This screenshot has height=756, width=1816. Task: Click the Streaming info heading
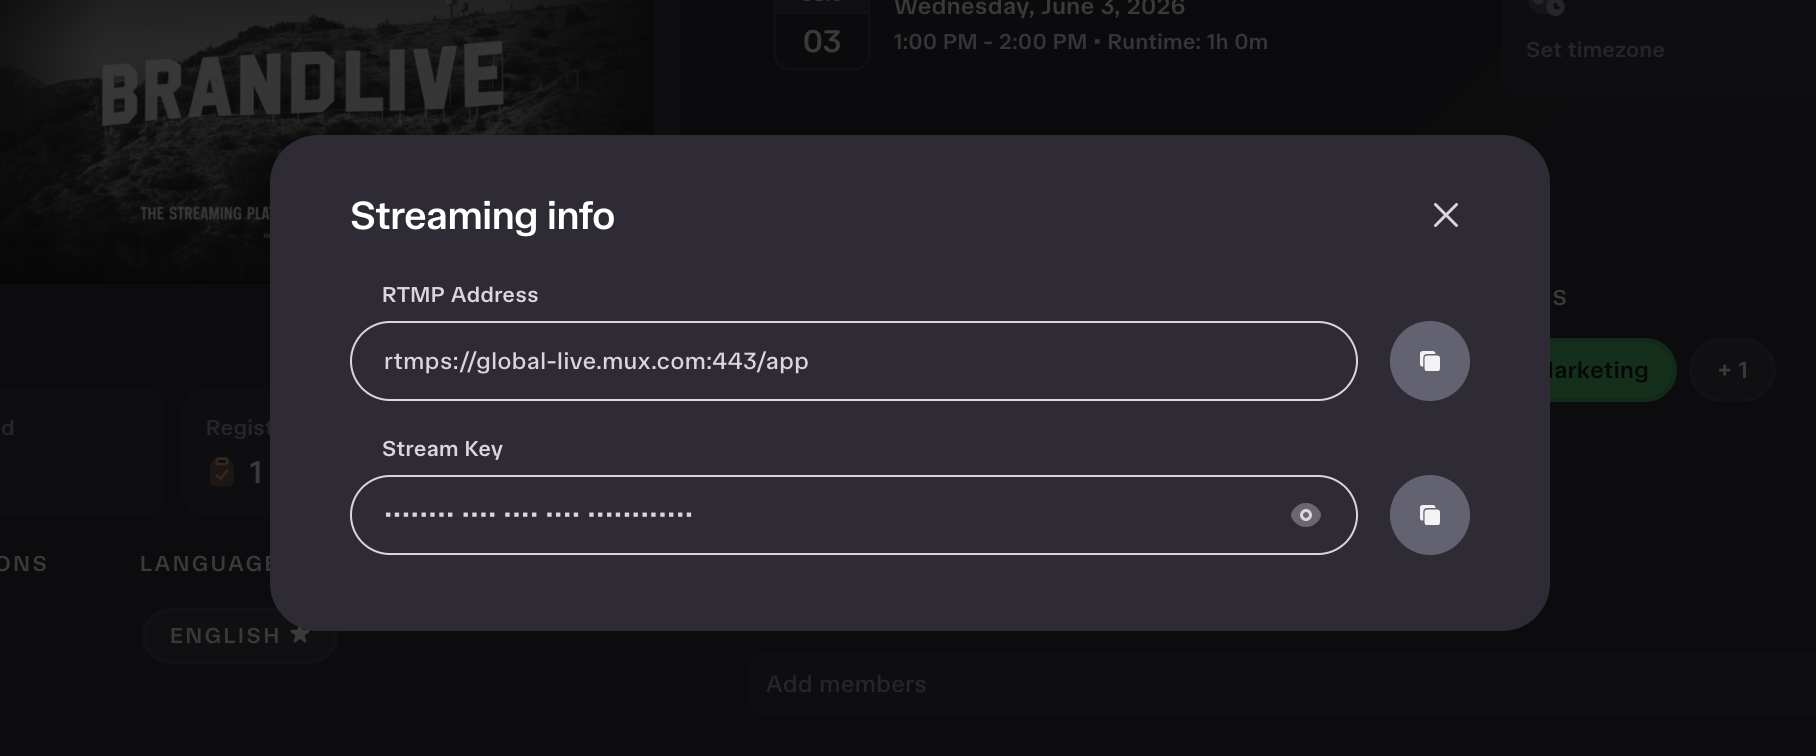tap(482, 216)
